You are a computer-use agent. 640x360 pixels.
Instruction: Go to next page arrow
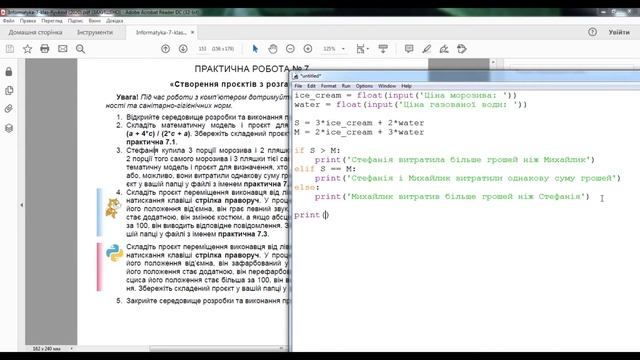183,49
